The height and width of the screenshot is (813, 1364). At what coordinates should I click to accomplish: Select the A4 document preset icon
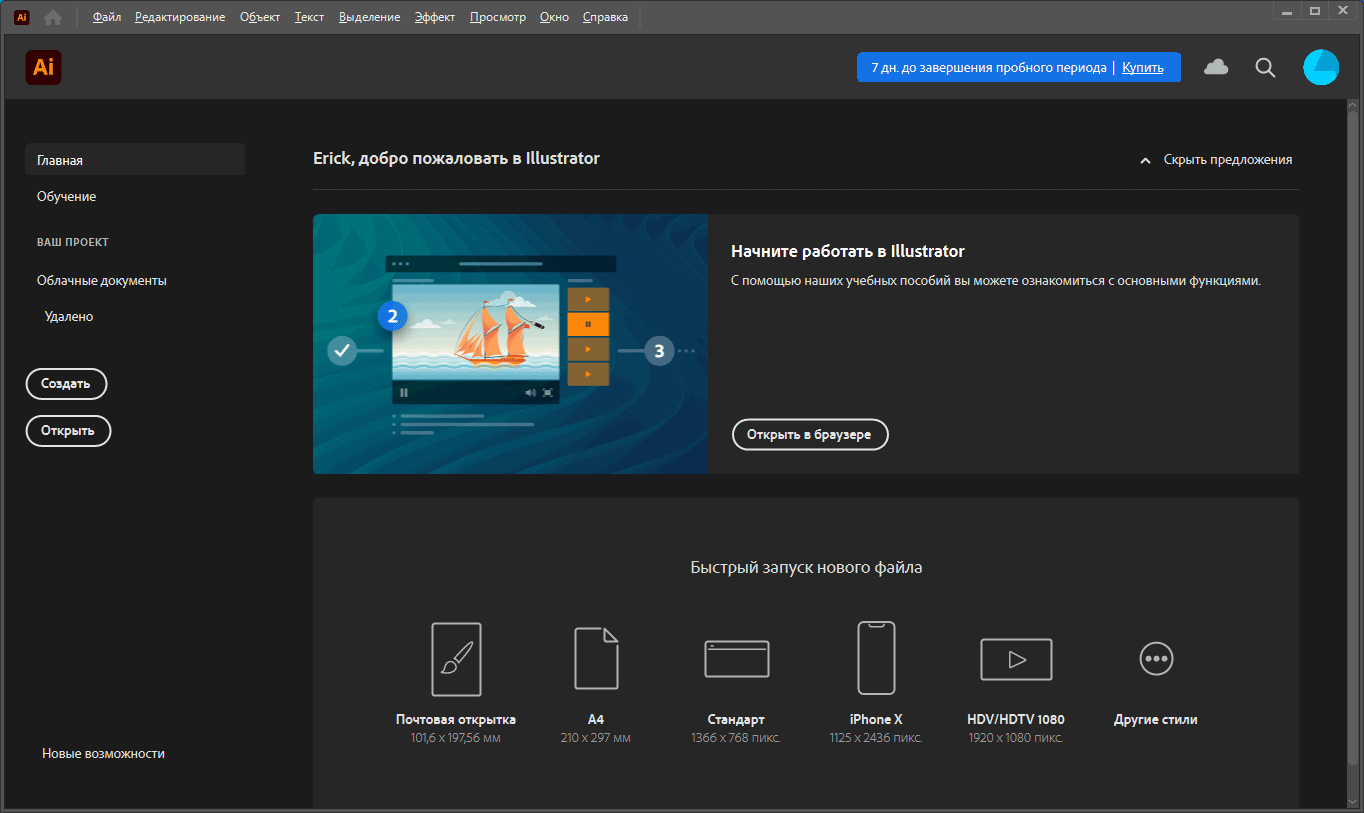596,658
